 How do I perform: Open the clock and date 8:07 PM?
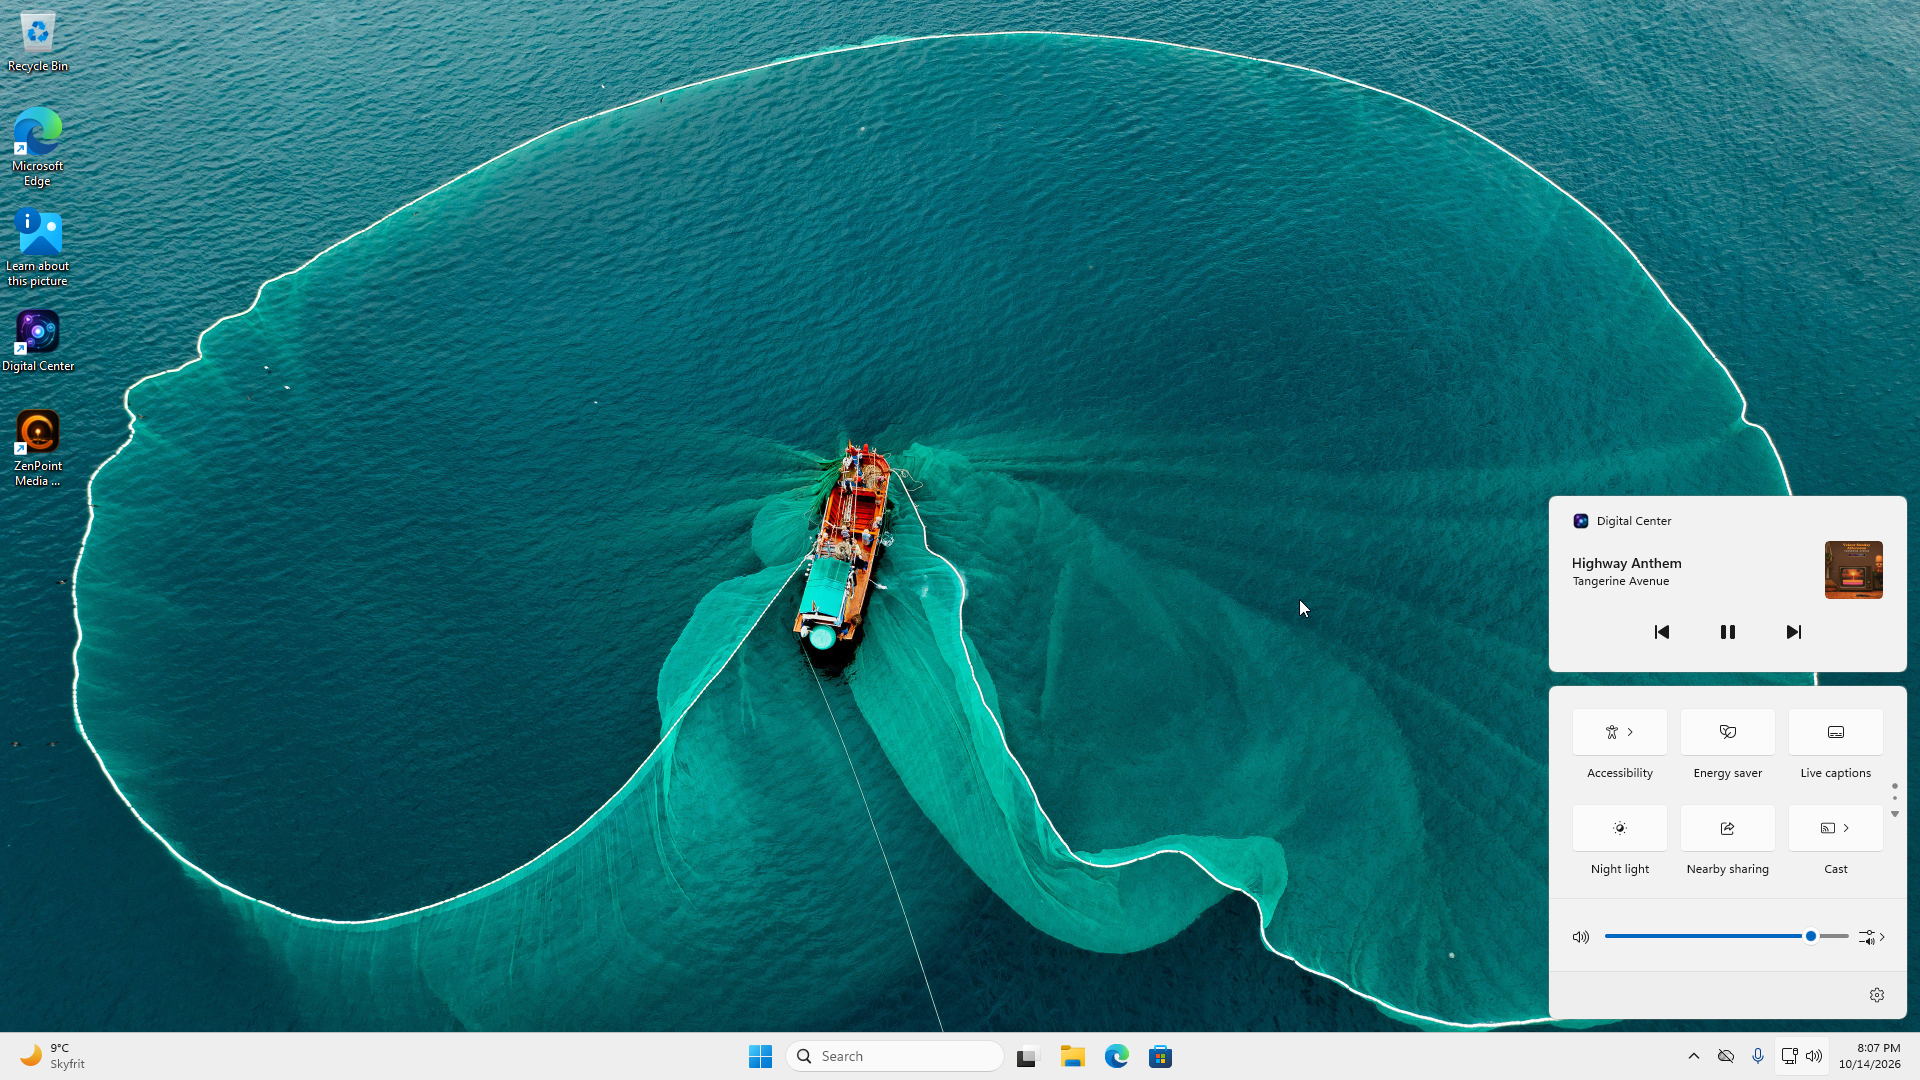click(x=1870, y=1056)
